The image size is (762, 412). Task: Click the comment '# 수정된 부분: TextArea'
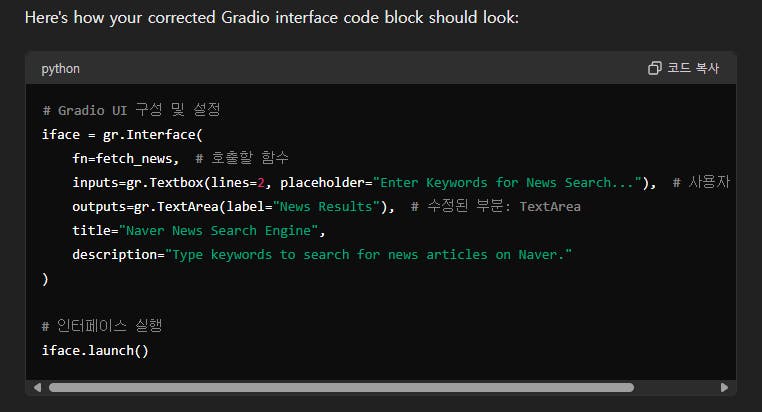point(496,206)
